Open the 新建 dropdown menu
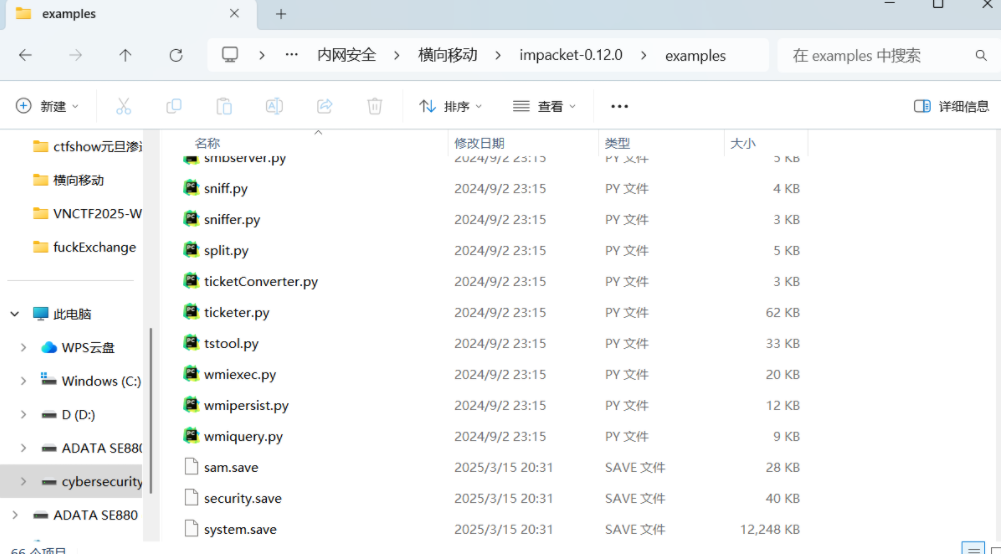 [x=47, y=106]
